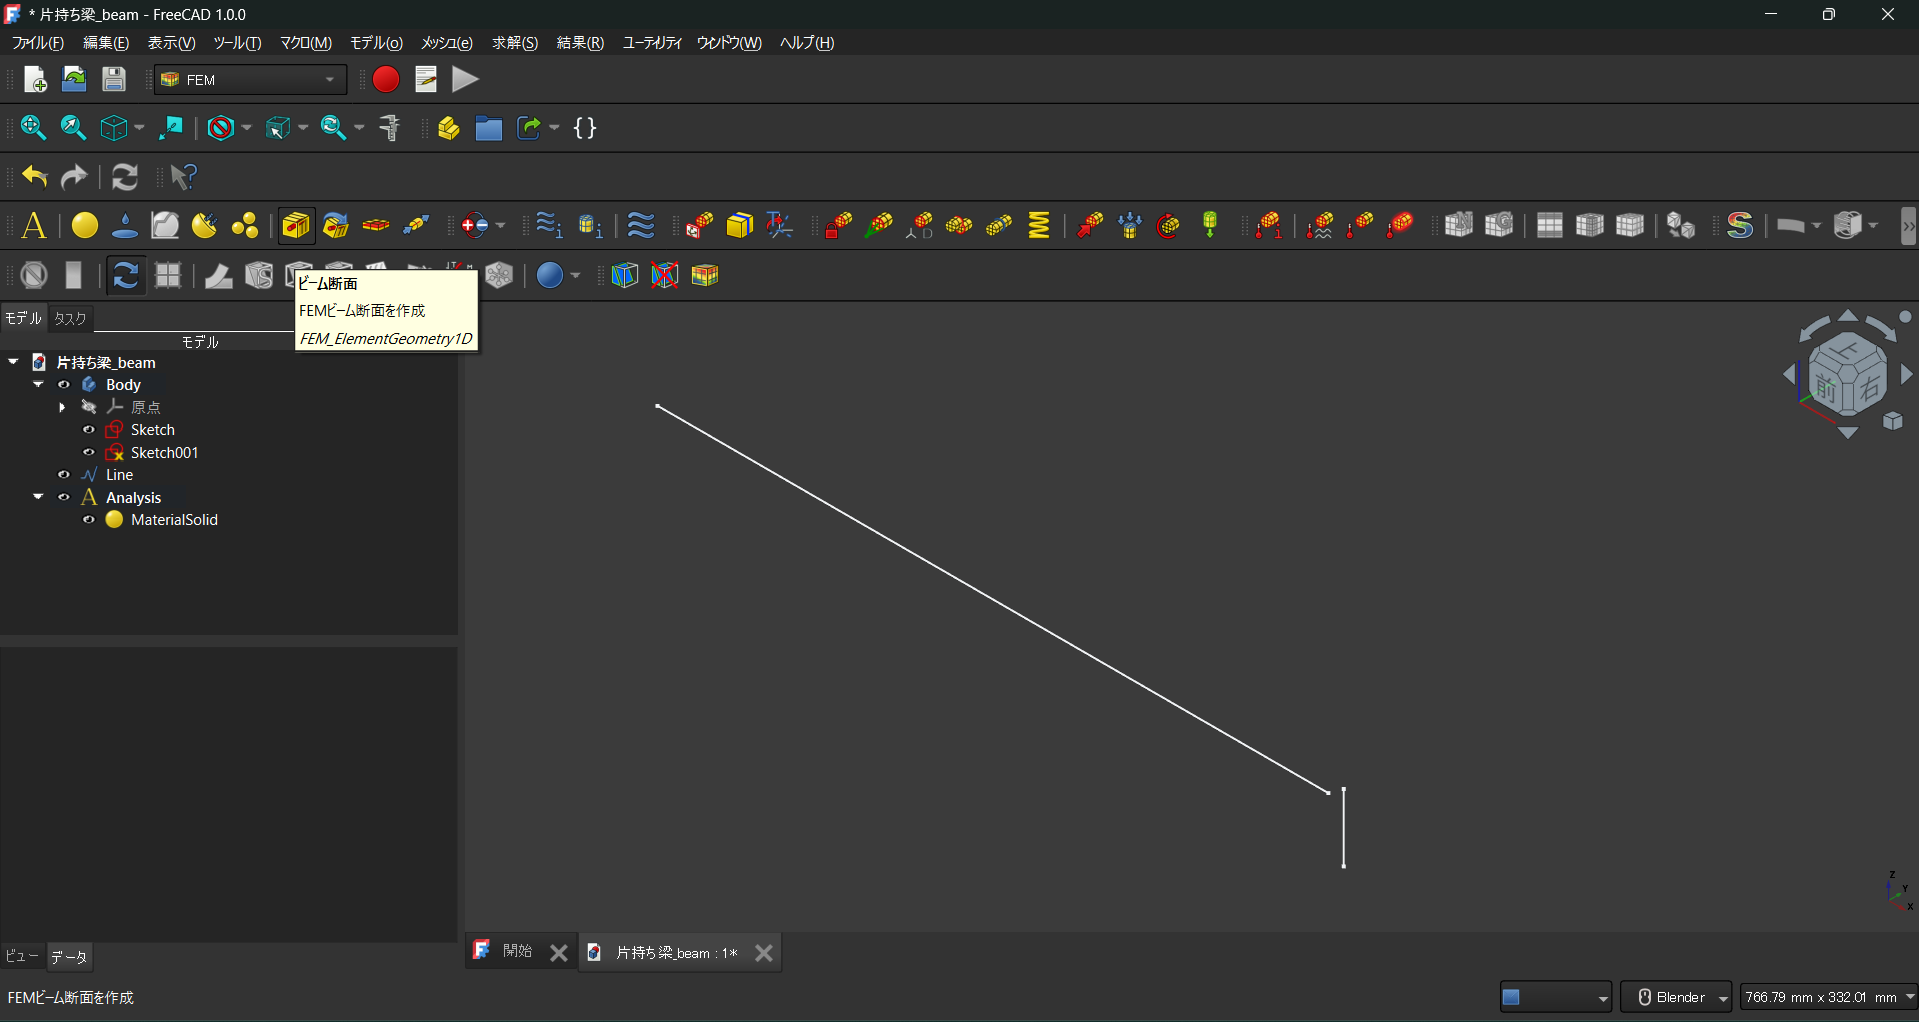This screenshot has width=1919, height=1022.
Task: Add fluid material for analysis
Action: coord(125,226)
